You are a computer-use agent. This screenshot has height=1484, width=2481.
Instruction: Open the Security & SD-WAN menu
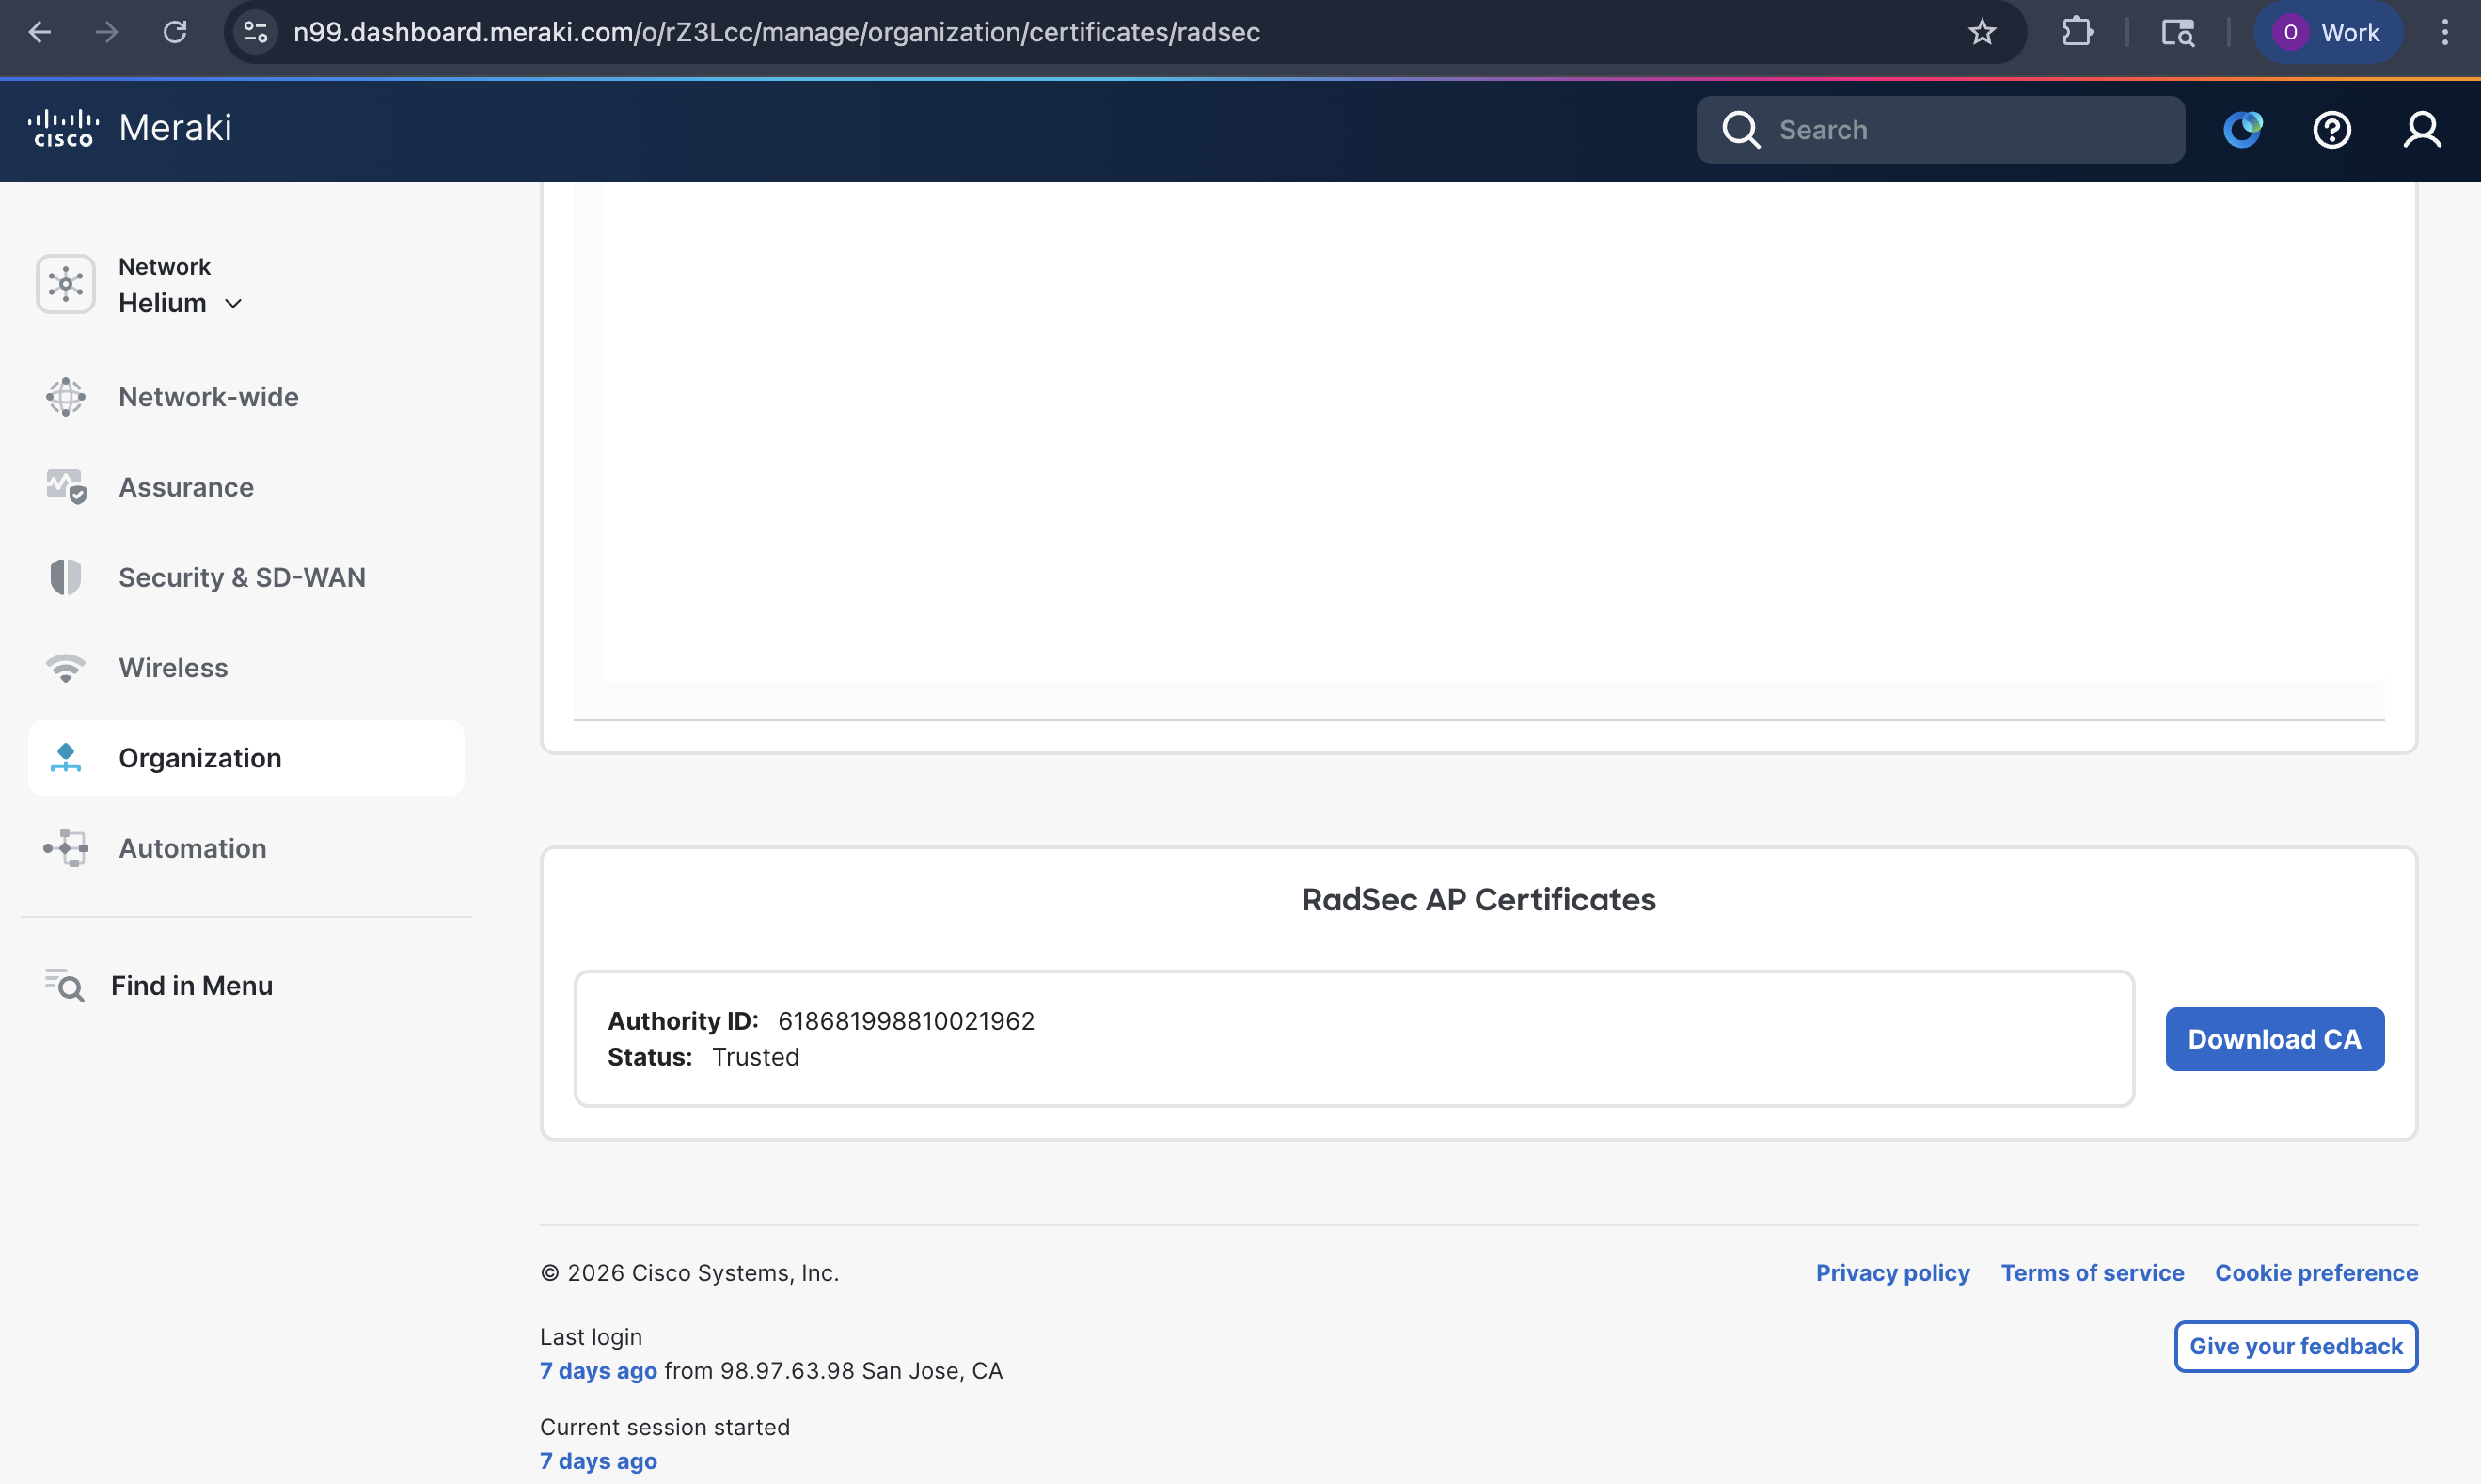point(241,577)
